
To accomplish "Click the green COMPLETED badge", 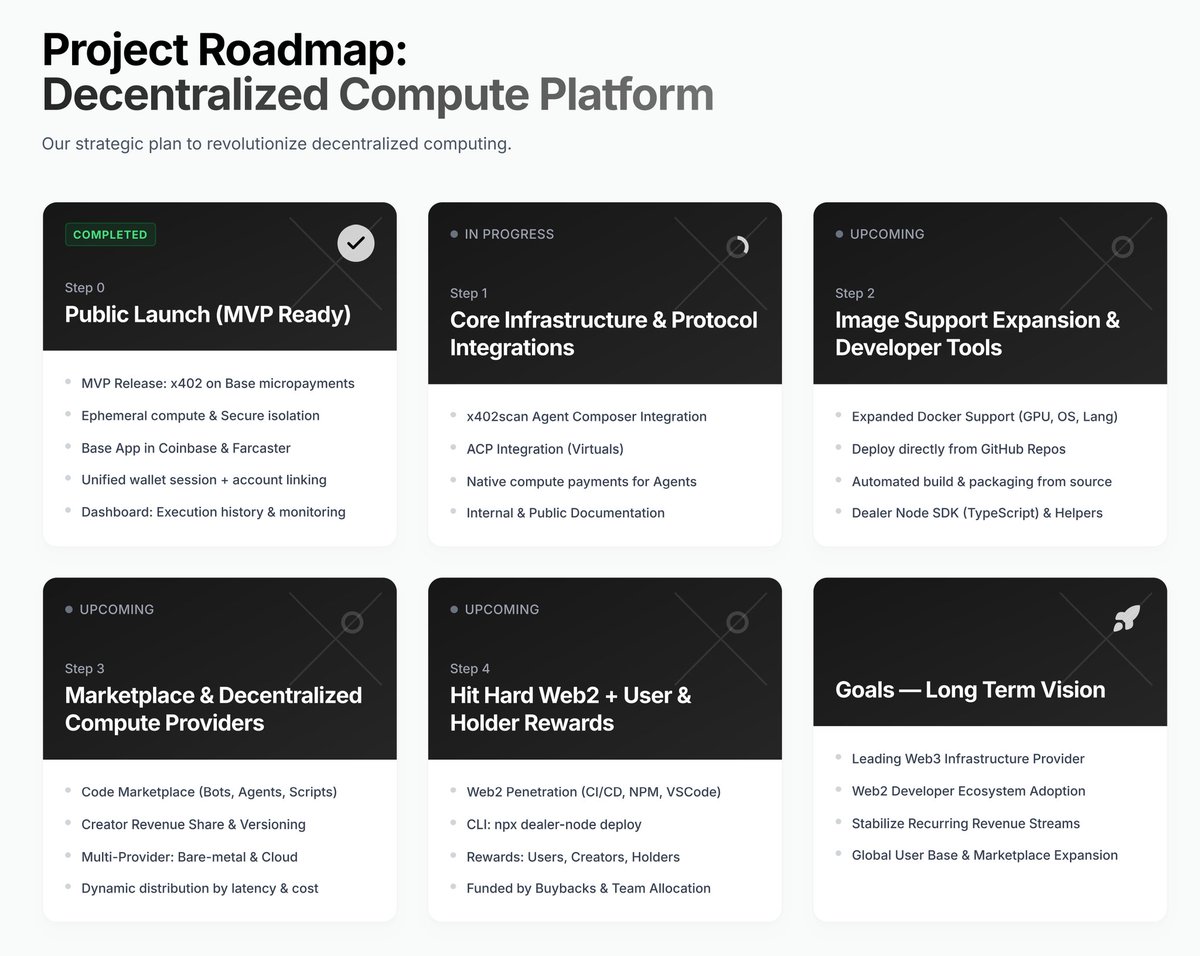I will tap(110, 235).
